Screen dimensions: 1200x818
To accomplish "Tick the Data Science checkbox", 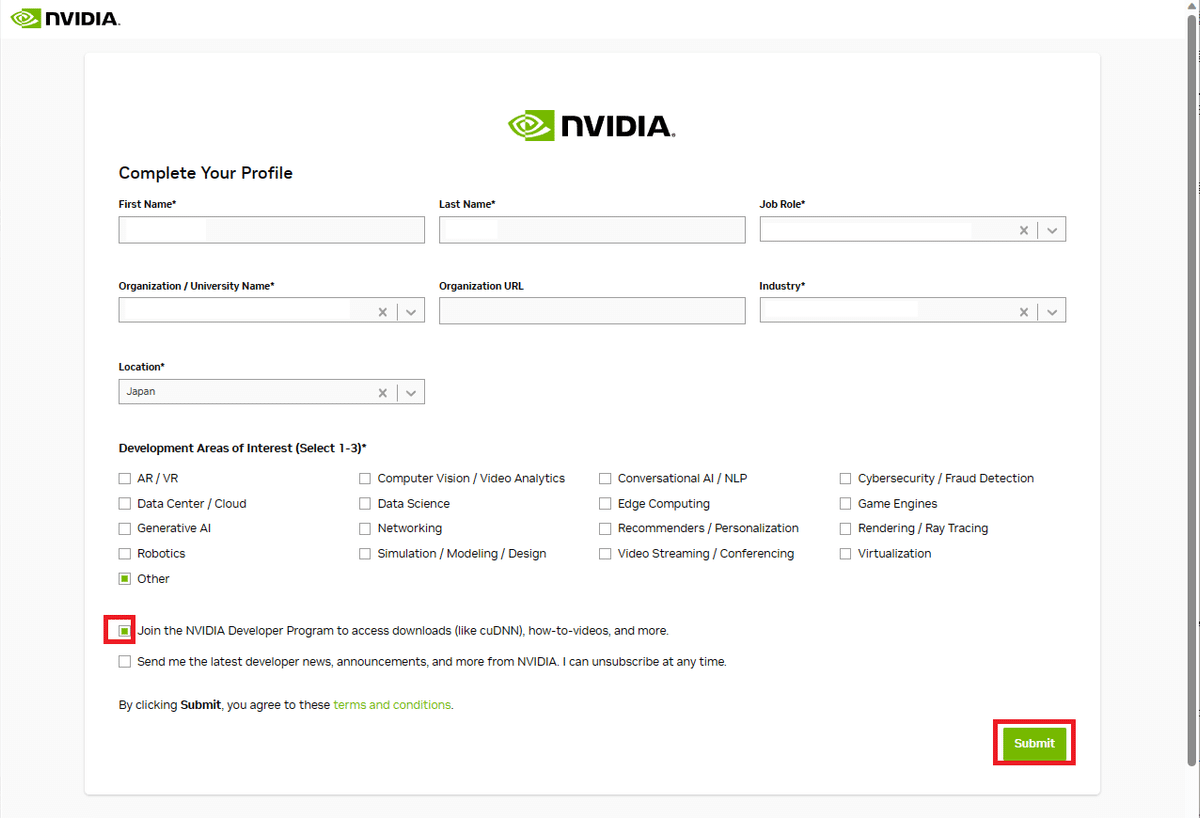I will [365, 504].
